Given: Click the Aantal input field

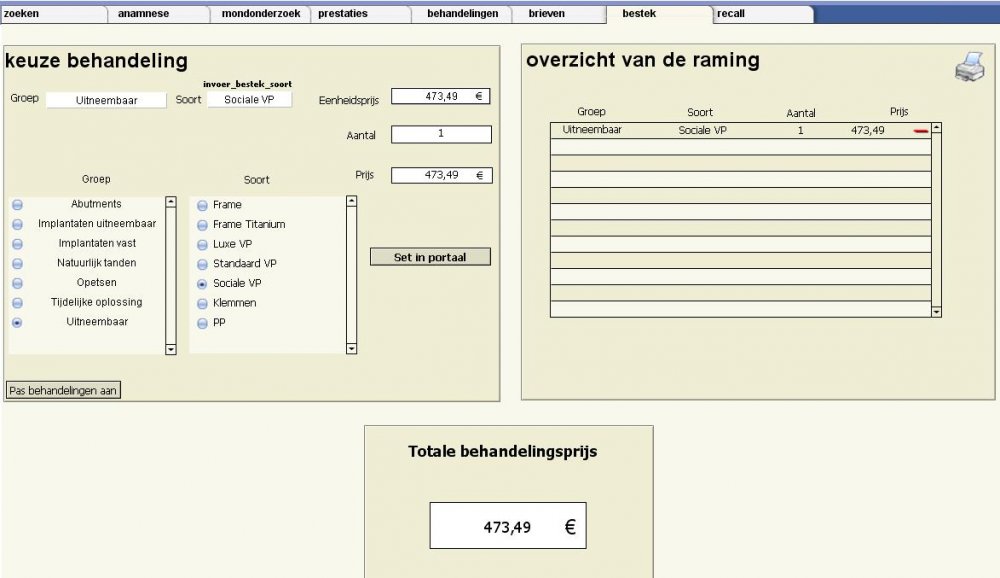Looking at the screenshot, I should [441, 134].
